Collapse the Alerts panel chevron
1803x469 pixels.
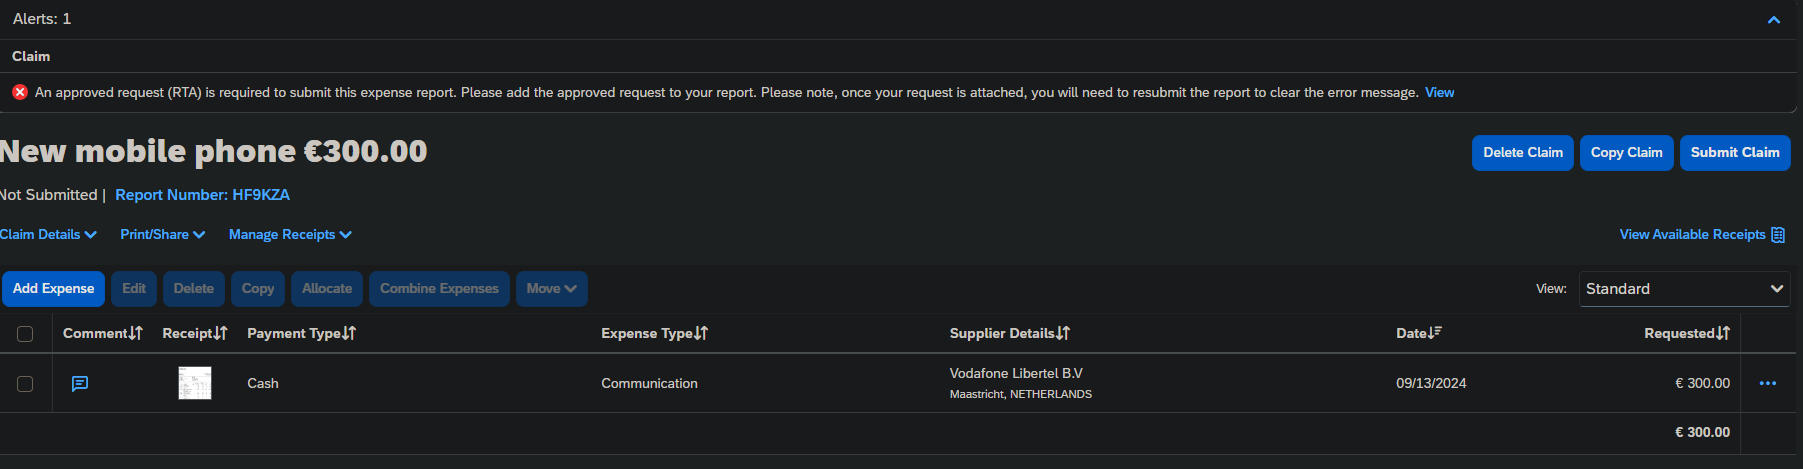1773,20
